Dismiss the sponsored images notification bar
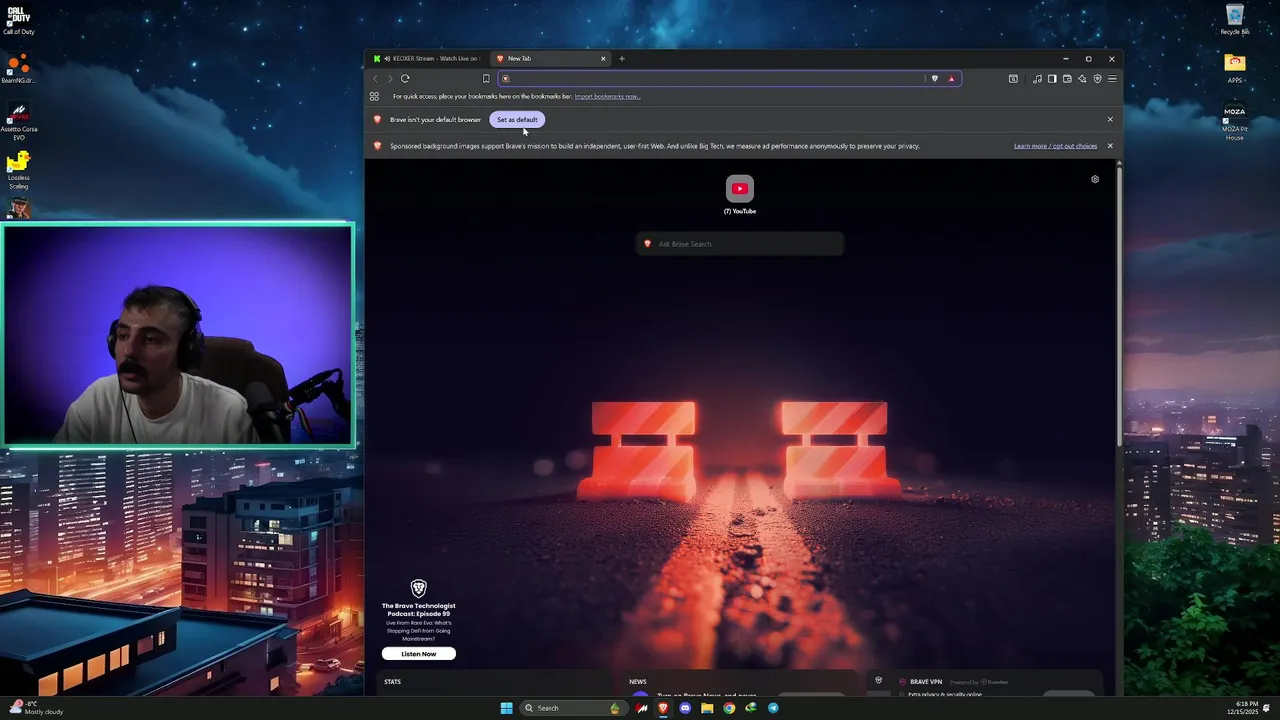This screenshot has height=720, width=1280. click(x=1110, y=146)
